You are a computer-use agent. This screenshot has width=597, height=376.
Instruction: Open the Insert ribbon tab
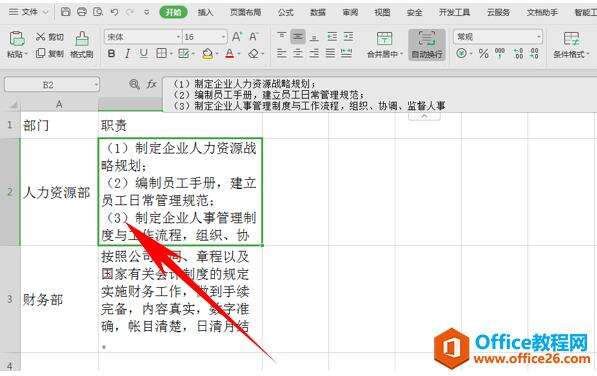click(x=205, y=12)
